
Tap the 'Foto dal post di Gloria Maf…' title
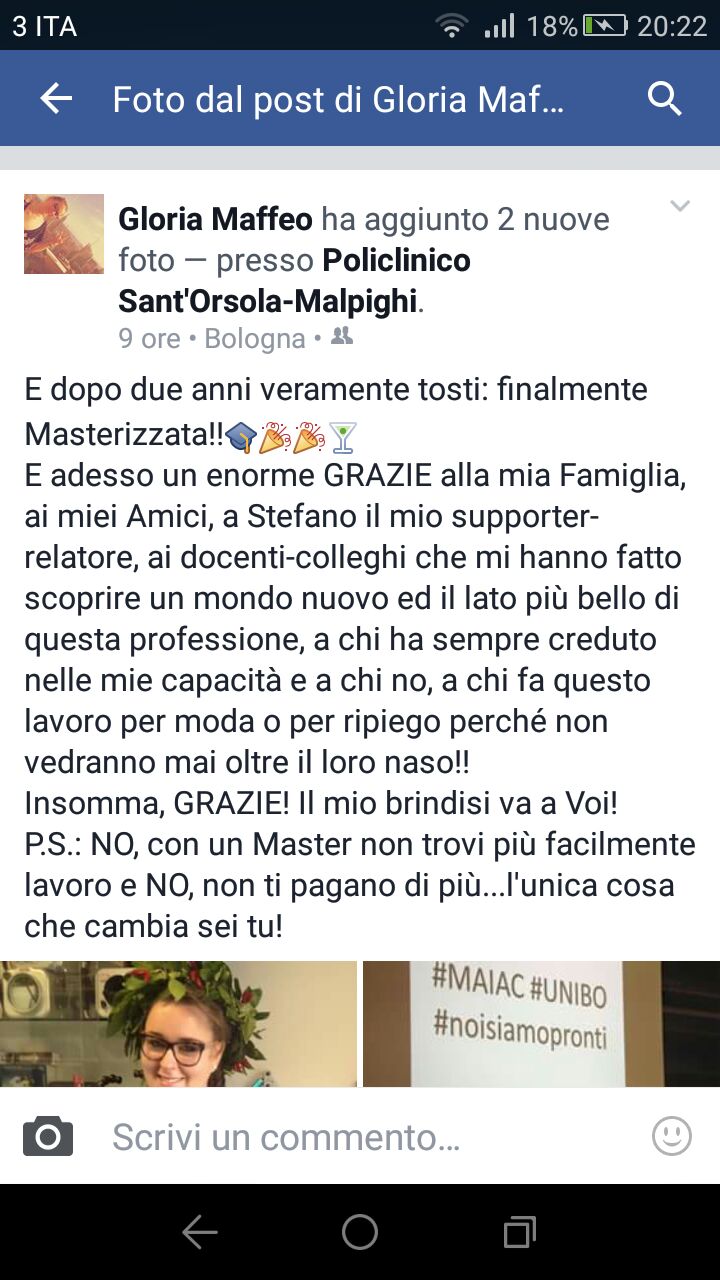click(339, 99)
